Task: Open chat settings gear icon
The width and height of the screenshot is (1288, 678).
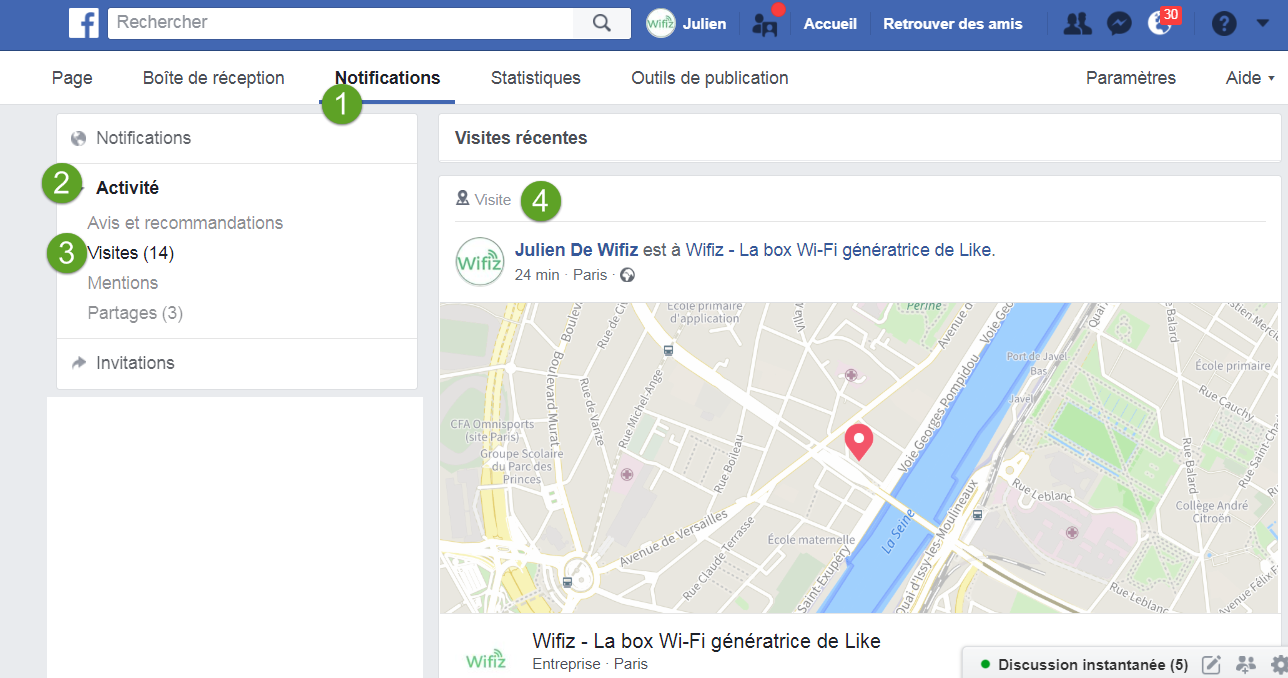Action: pyautogui.click(x=1278, y=664)
